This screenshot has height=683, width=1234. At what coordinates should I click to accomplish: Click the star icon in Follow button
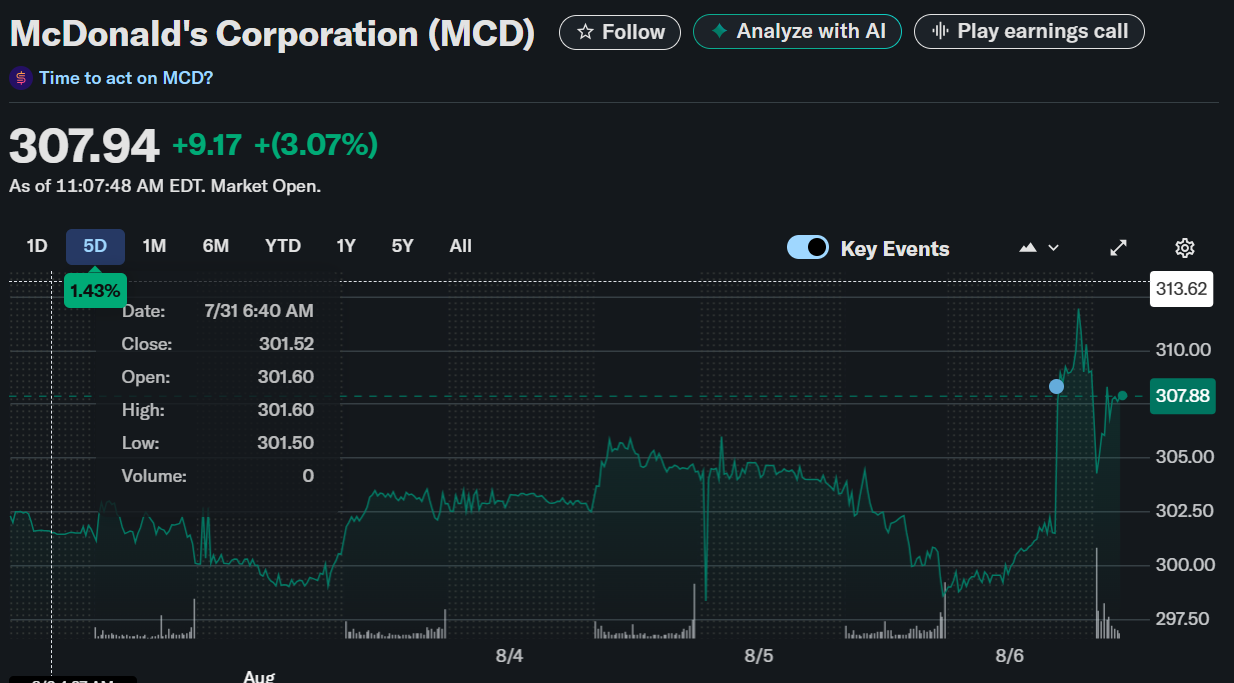[x=586, y=32]
